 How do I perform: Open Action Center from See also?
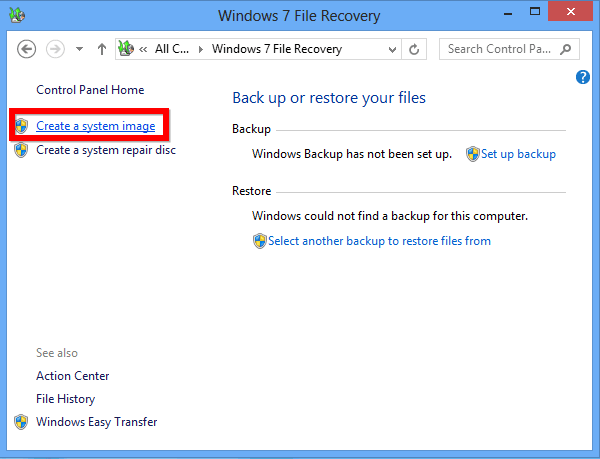point(72,376)
